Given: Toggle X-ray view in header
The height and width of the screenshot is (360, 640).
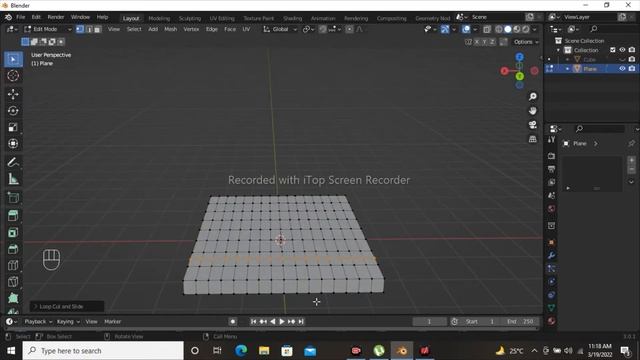Looking at the screenshot, I should pyautogui.click(x=487, y=29).
